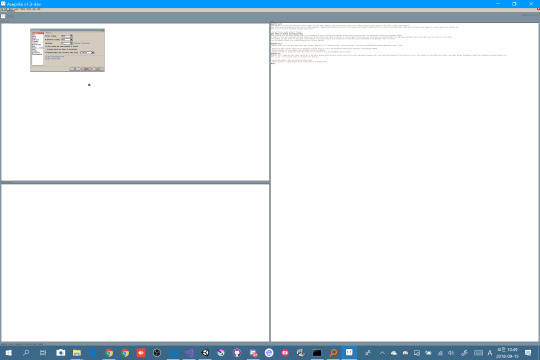Screen dimensions: 540x360
Task: Click the Aseprite logo in the title bar
Action: 3,4
